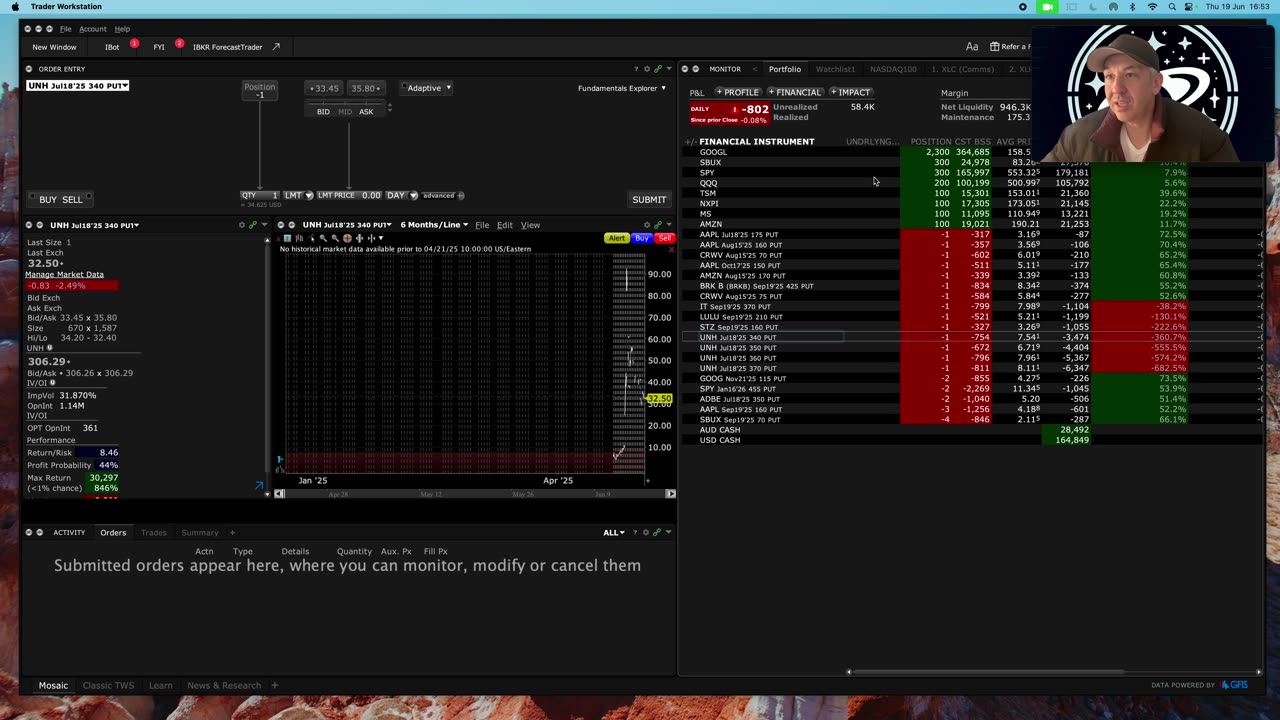Viewport: 1280px width, 720px height.
Task: Select the chart zoom in magnifier
Action: click(x=325, y=238)
